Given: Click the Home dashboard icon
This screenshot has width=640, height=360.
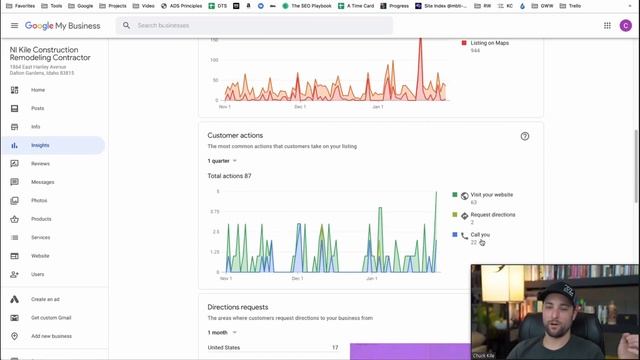Looking at the screenshot, I should pyautogui.click(x=15, y=90).
